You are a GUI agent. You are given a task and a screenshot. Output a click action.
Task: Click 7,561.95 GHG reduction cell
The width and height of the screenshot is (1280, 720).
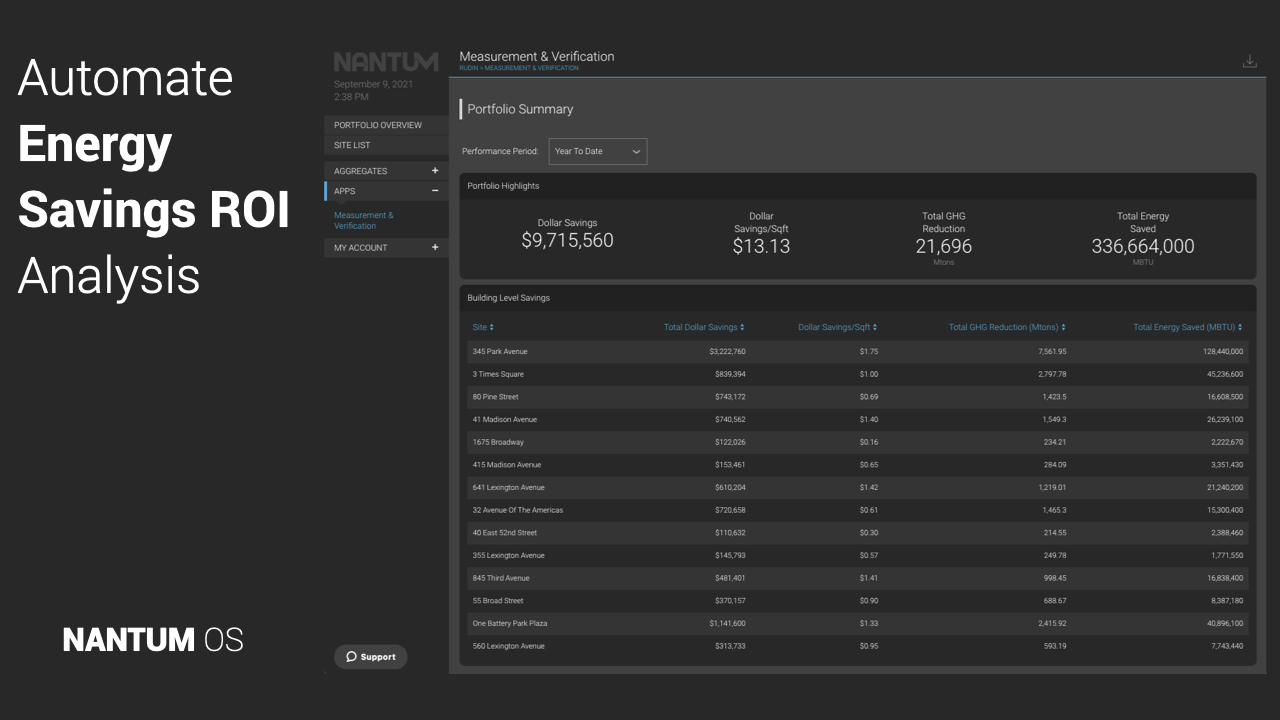1052,352
